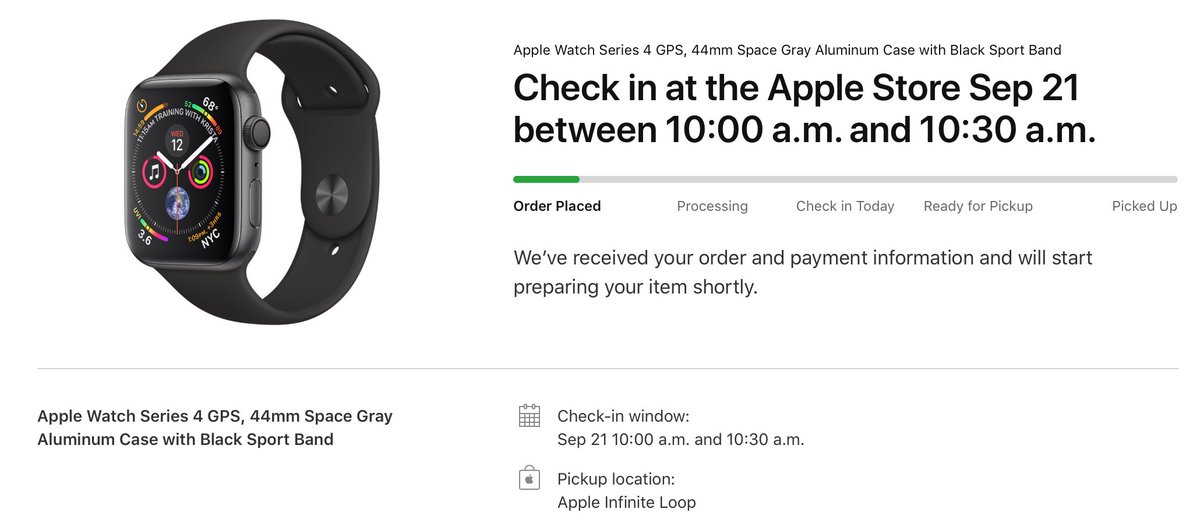Click the bold product name below the divider
Screen dimensions: 1200x530
pyautogui.click(x=215, y=427)
